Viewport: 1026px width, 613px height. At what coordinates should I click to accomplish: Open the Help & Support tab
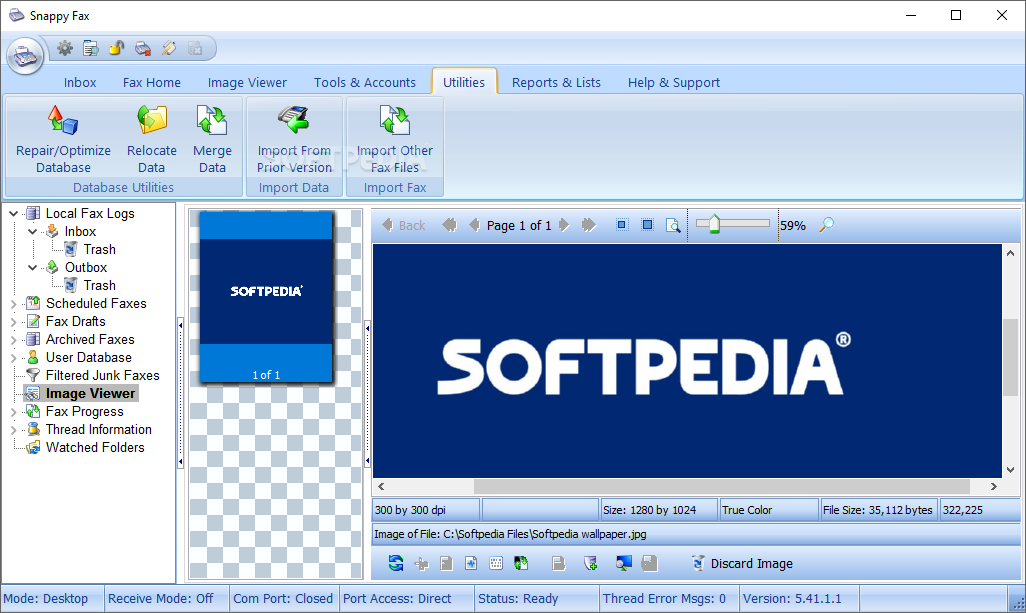674,82
